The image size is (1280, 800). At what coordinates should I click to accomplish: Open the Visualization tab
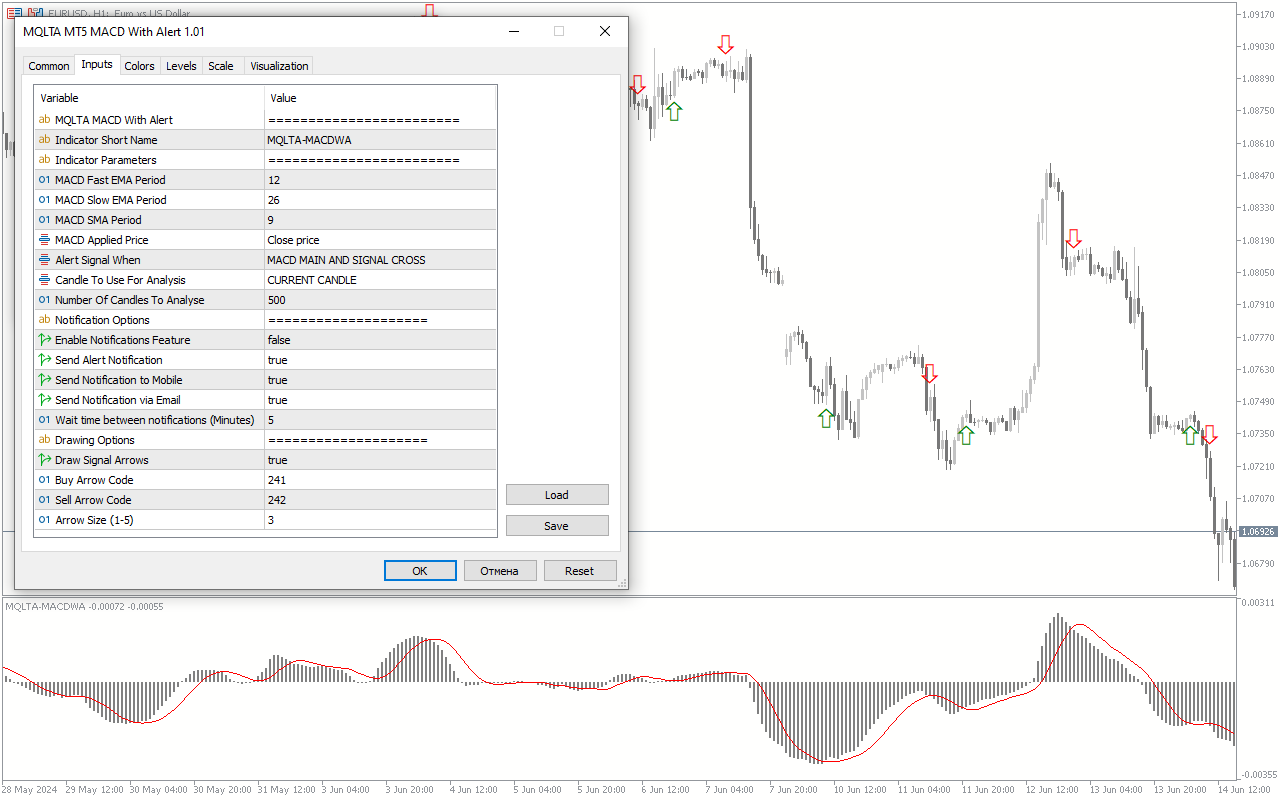point(279,66)
